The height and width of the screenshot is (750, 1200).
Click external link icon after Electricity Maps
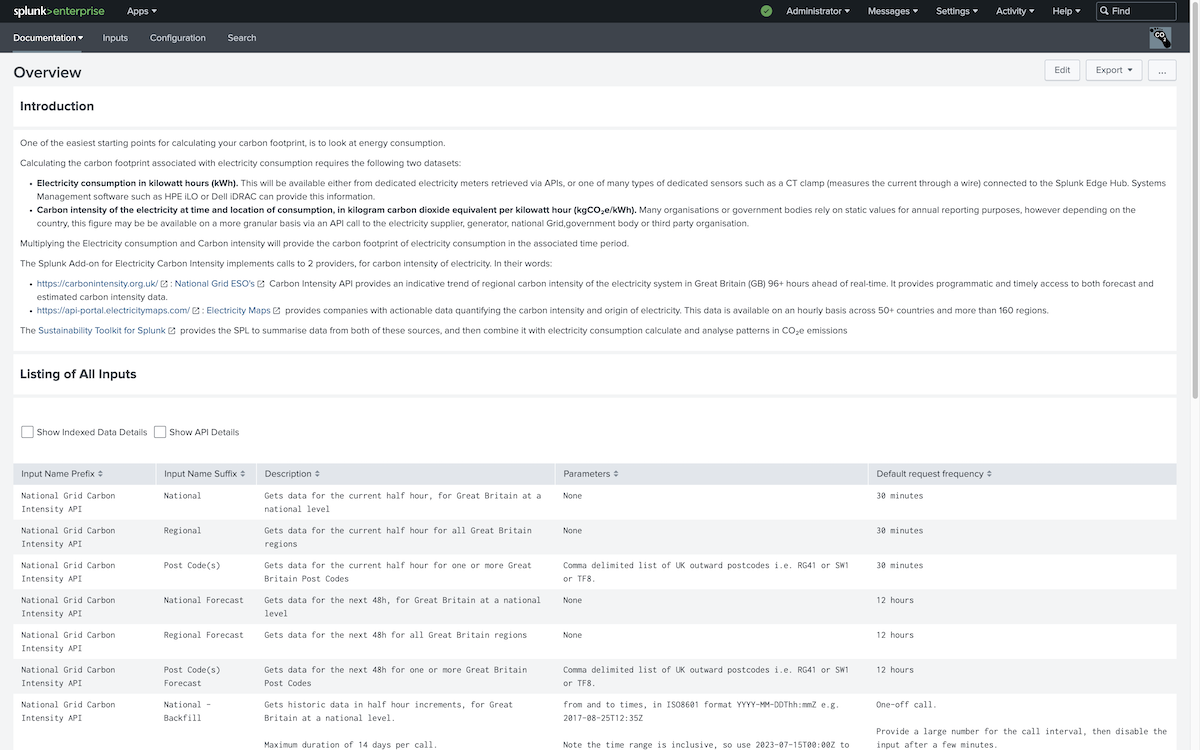pos(277,311)
